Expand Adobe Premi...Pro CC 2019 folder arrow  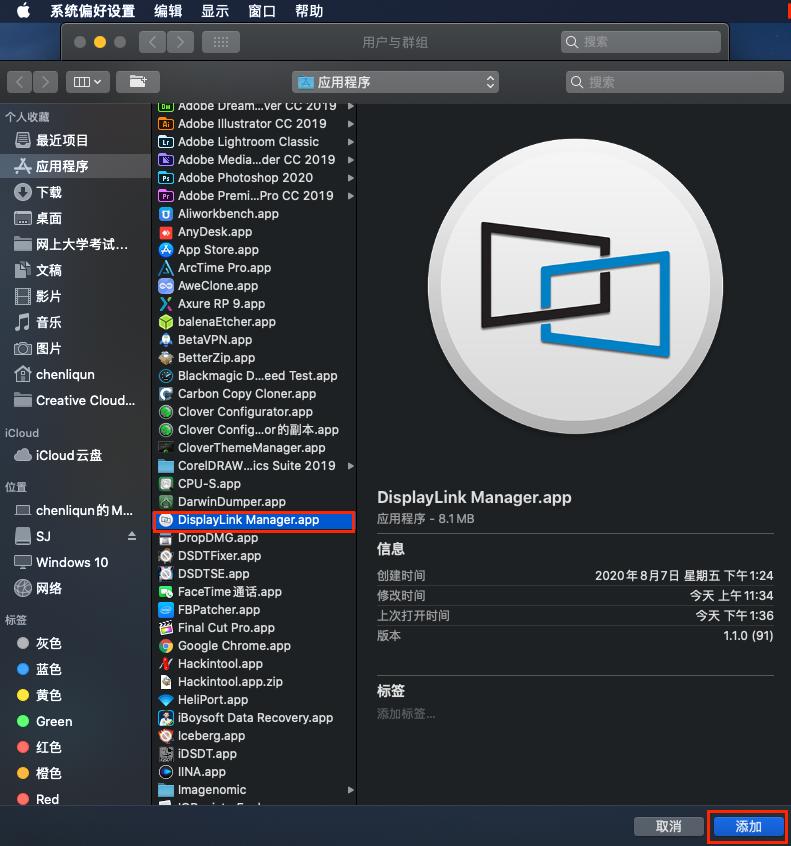click(351, 196)
